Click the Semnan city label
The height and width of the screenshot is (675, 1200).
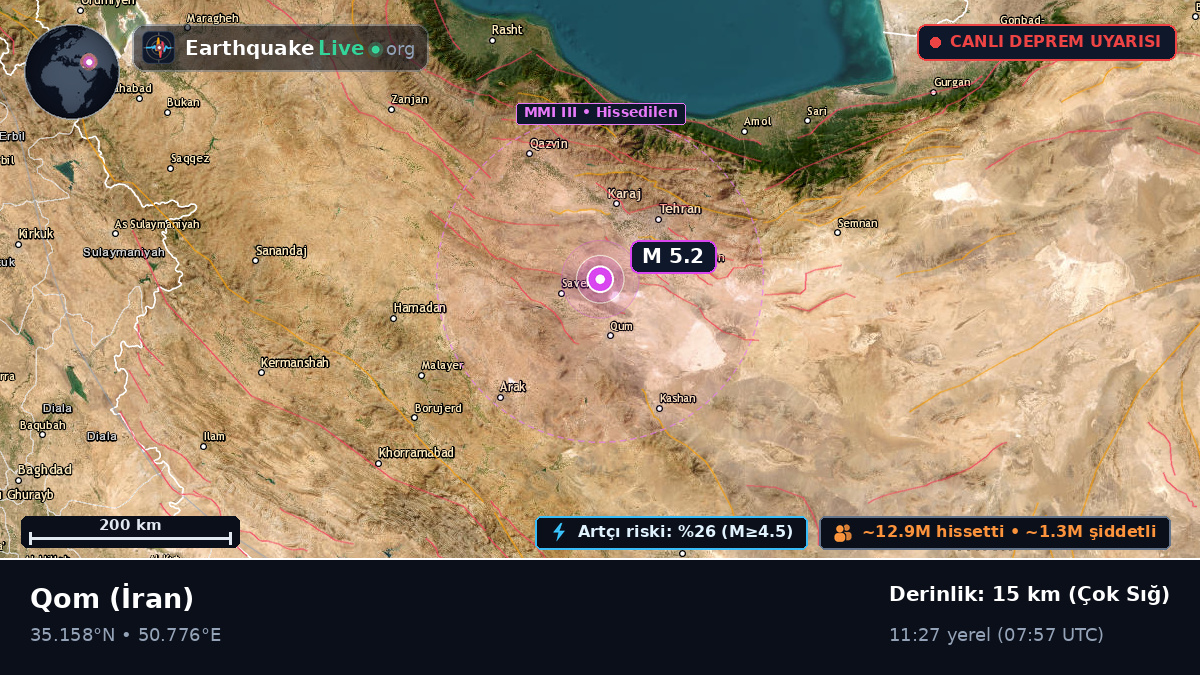point(858,223)
